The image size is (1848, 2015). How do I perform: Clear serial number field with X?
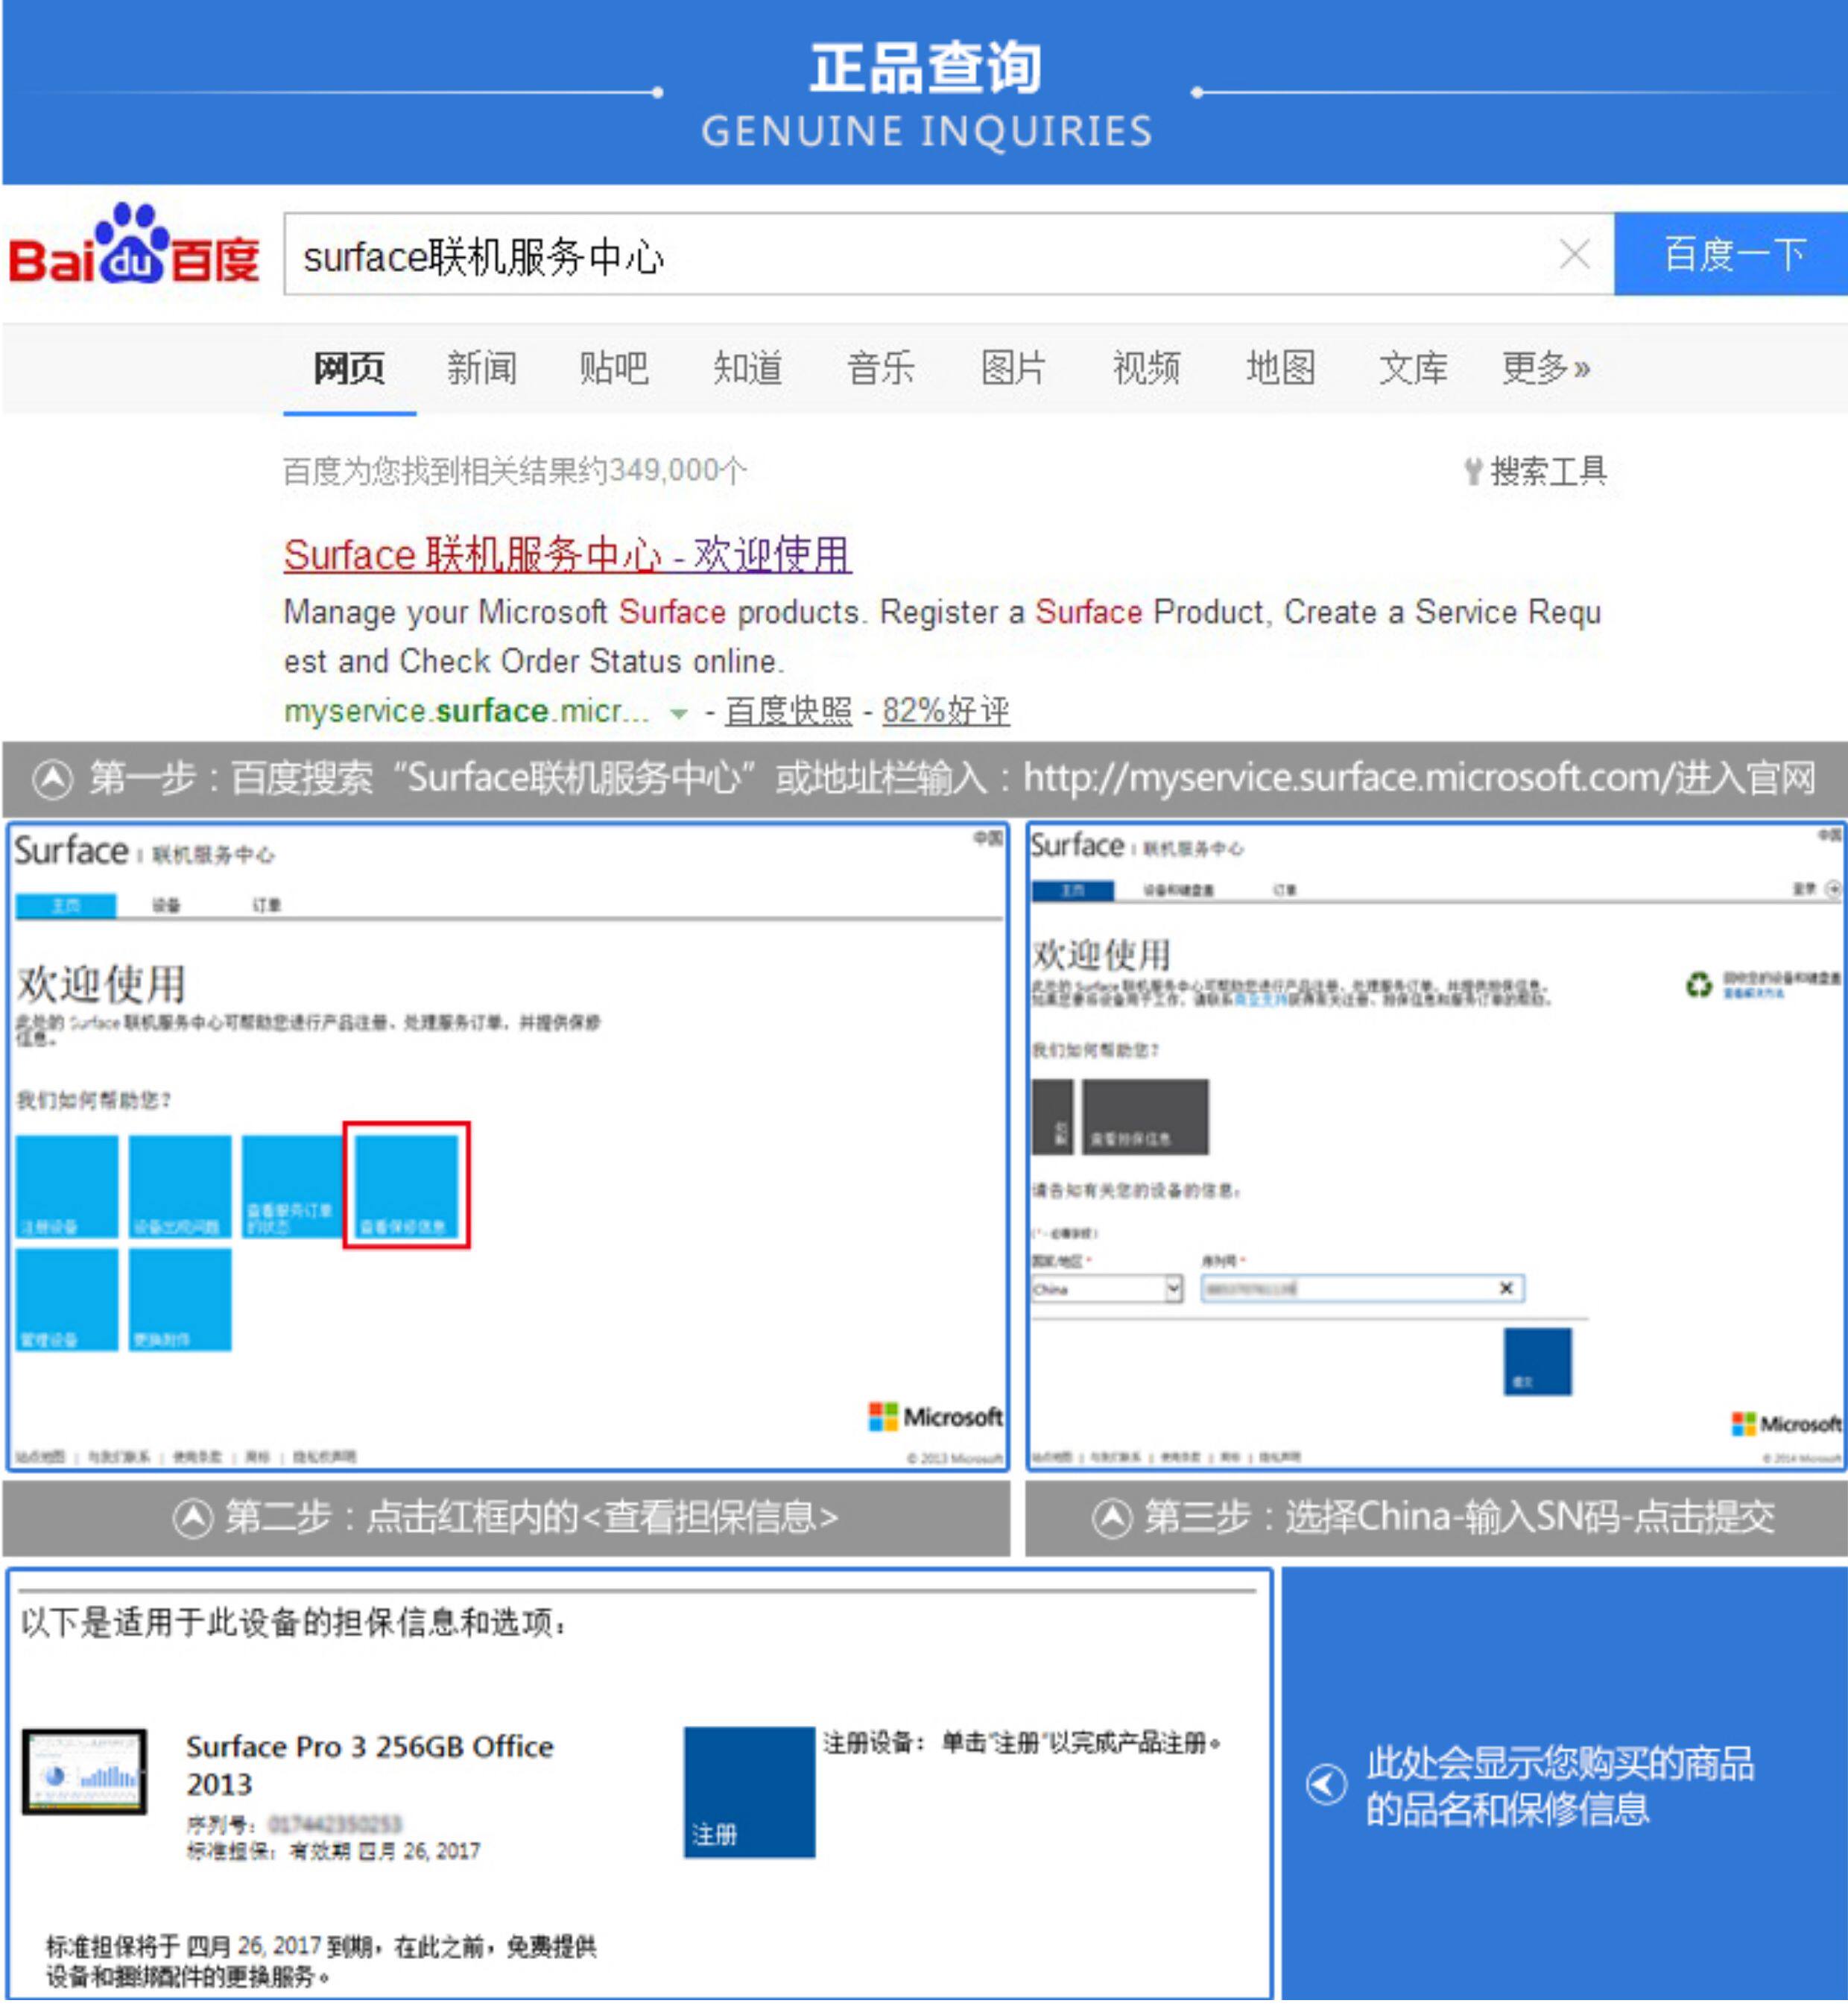coord(1505,1288)
